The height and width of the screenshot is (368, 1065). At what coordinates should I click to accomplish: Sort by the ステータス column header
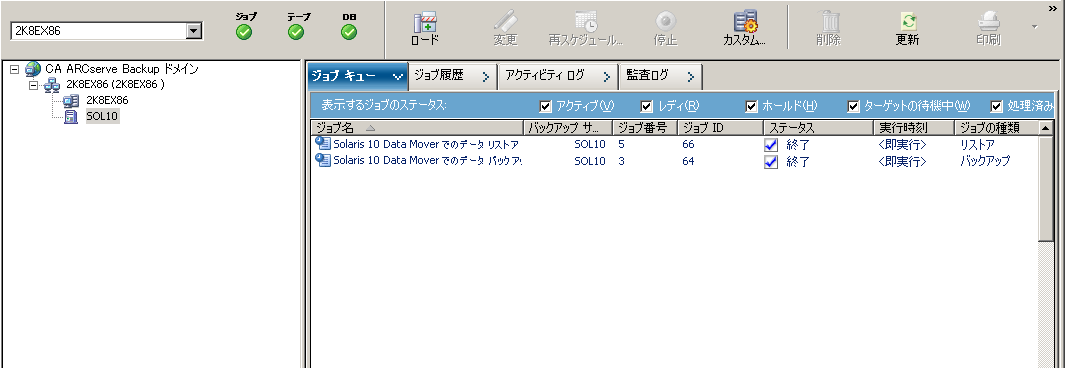tap(818, 128)
